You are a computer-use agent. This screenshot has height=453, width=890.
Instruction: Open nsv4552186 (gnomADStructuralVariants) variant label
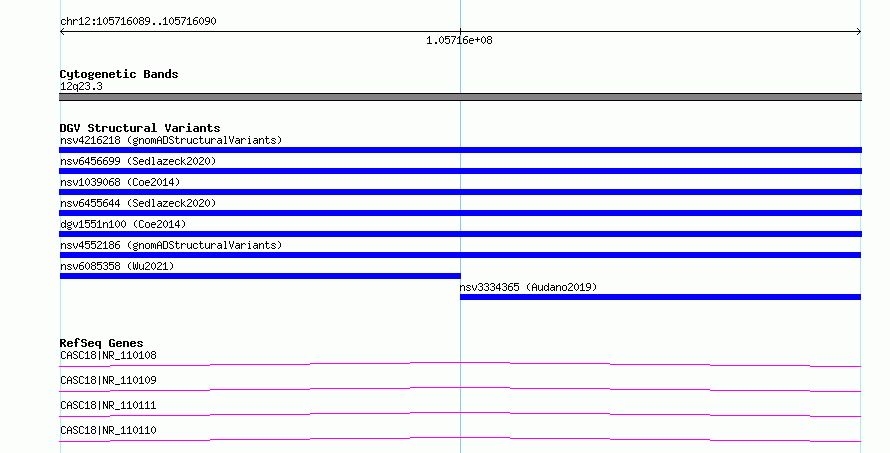171,245
